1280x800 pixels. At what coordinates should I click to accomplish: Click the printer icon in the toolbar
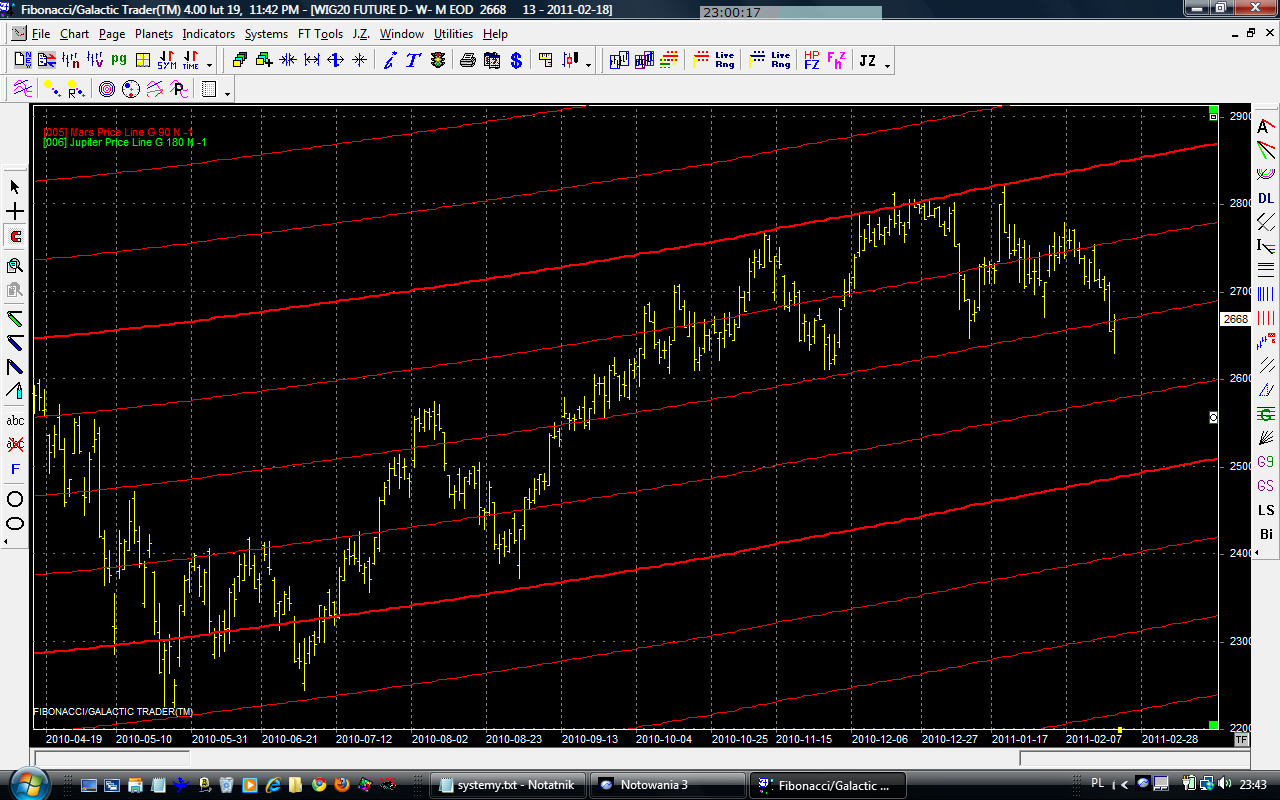pos(467,61)
